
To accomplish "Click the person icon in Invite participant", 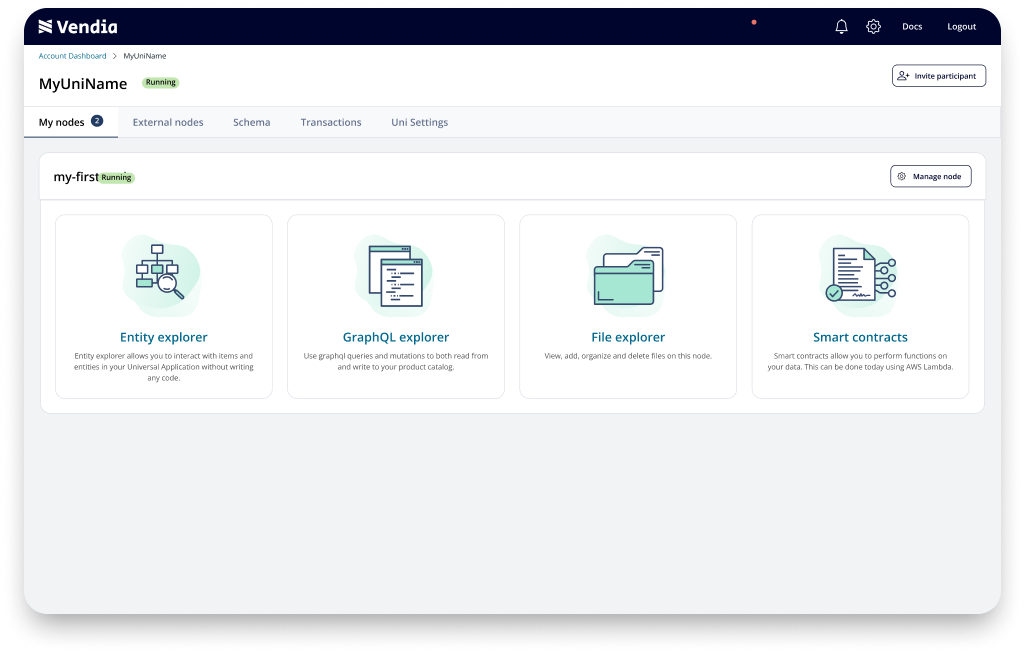I will tap(903, 76).
